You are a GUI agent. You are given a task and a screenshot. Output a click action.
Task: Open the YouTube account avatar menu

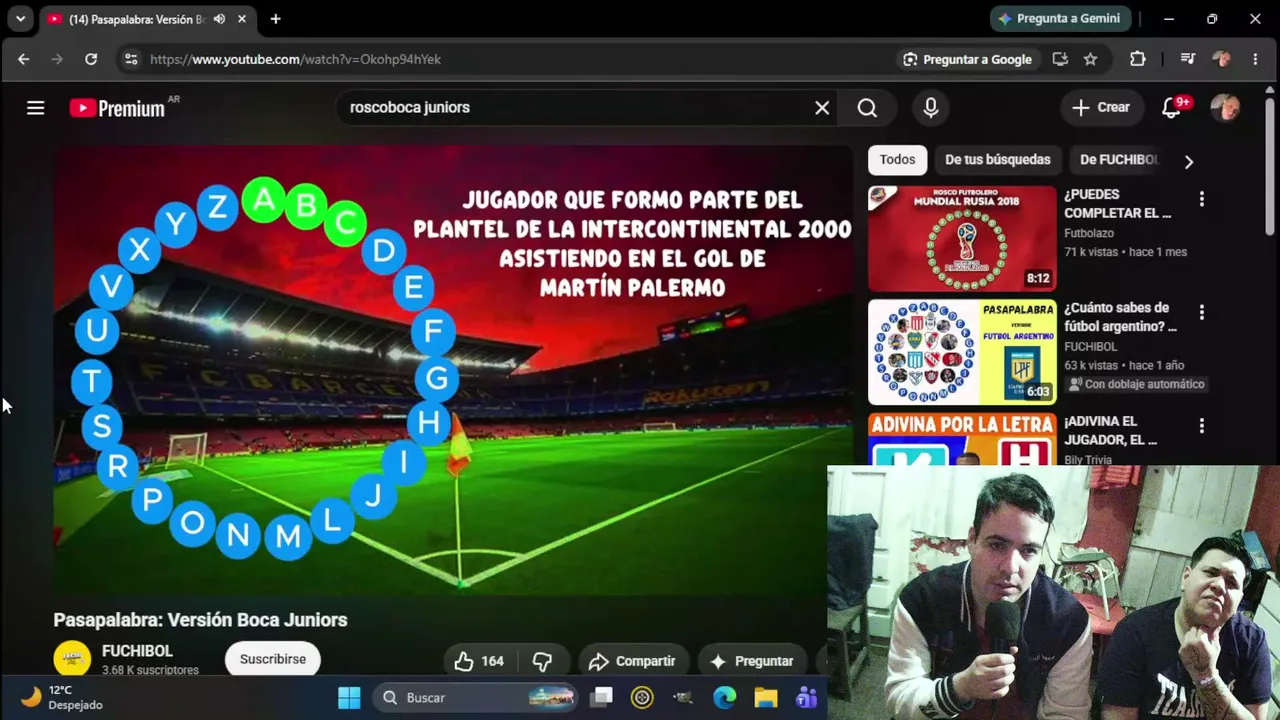(x=1225, y=108)
